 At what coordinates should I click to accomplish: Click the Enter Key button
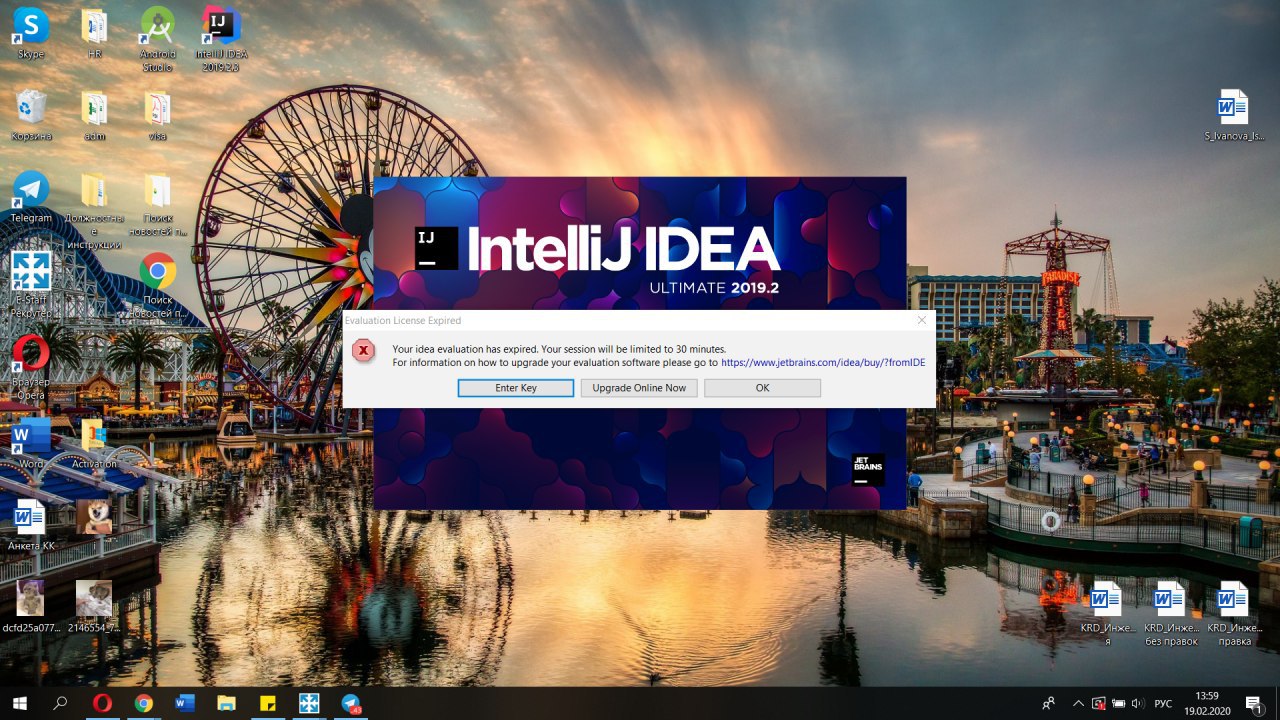(x=516, y=388)
